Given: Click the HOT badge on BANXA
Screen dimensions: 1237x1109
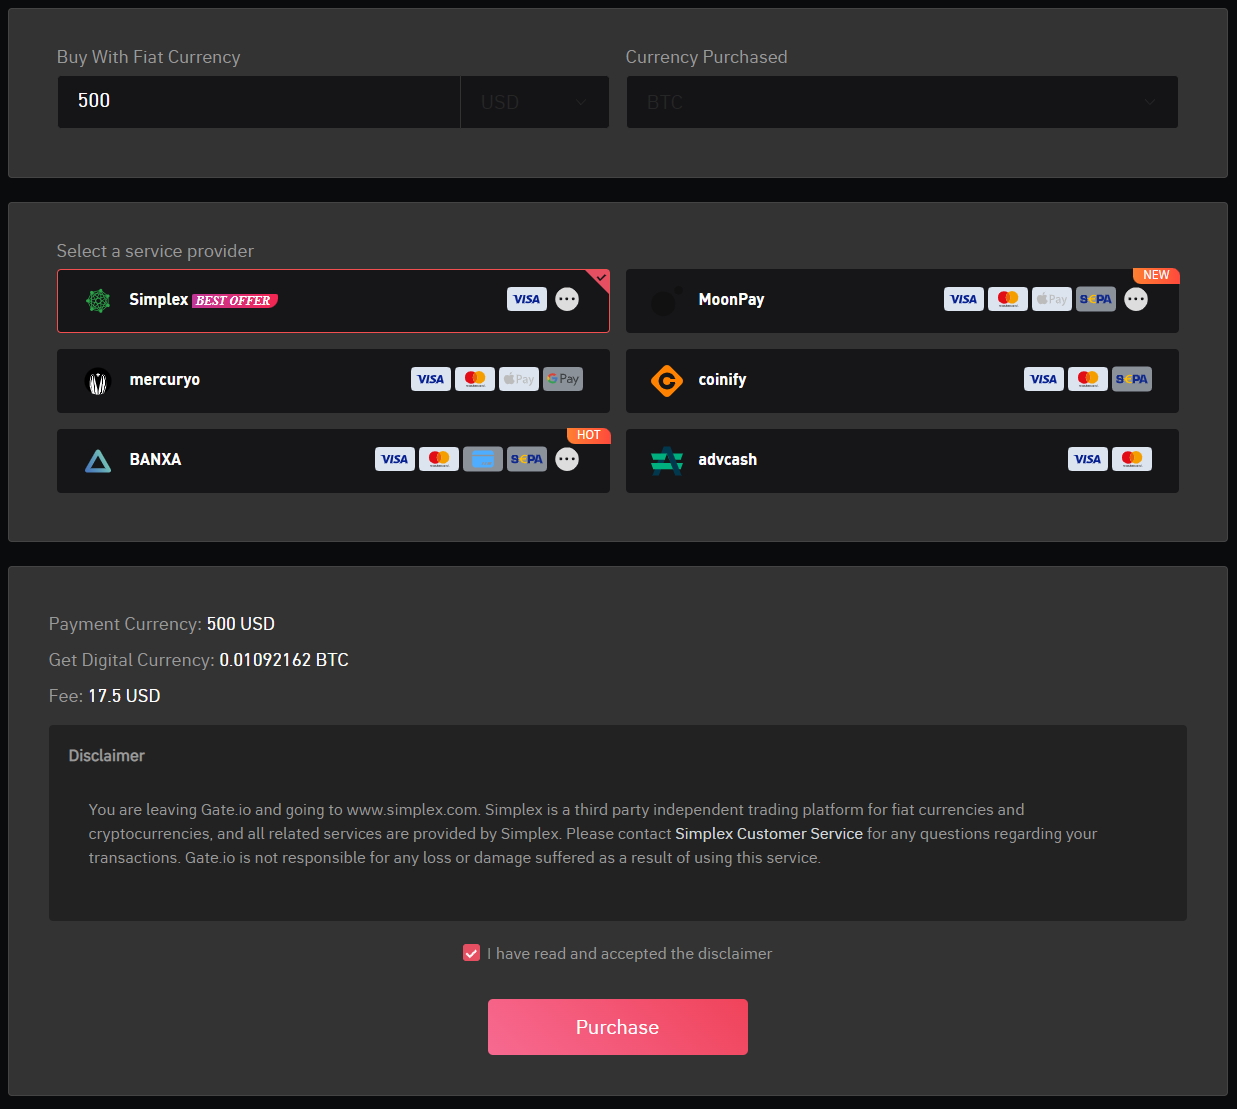Looking at the screenshot, I should (588, 435).
